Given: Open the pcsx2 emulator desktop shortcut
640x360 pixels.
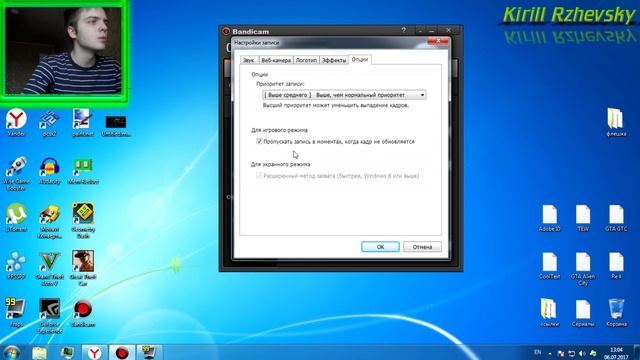Looking at the screenshot, I should (49, 122).
